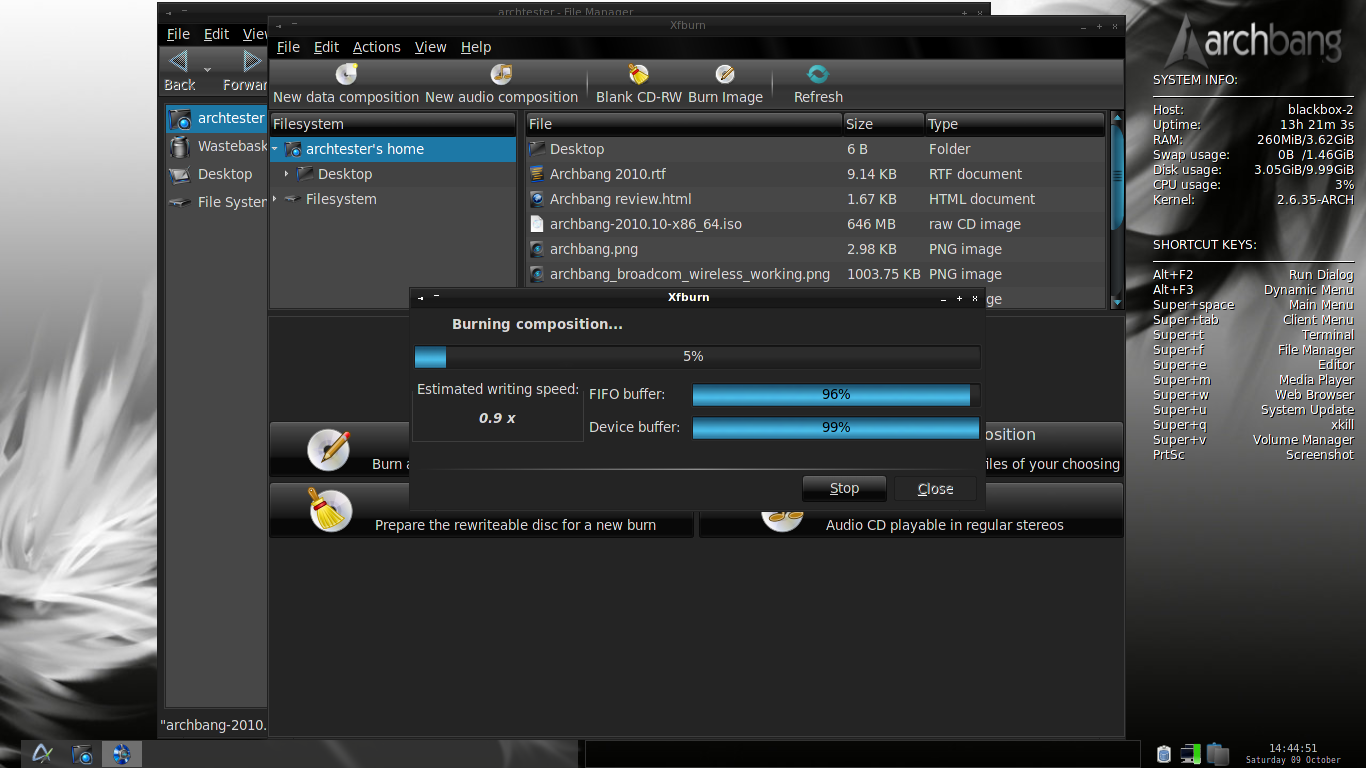The width and height of the screenshot is (1366, 768).
Task: Sort by the Type column header
Action: click(x=1015, y=124)
